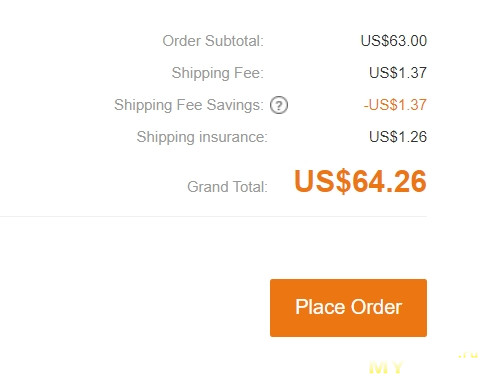This screenshot has width=488, height=384.
Task: Click the Shipping Fee Savings label
Action: tap(189, 105)
